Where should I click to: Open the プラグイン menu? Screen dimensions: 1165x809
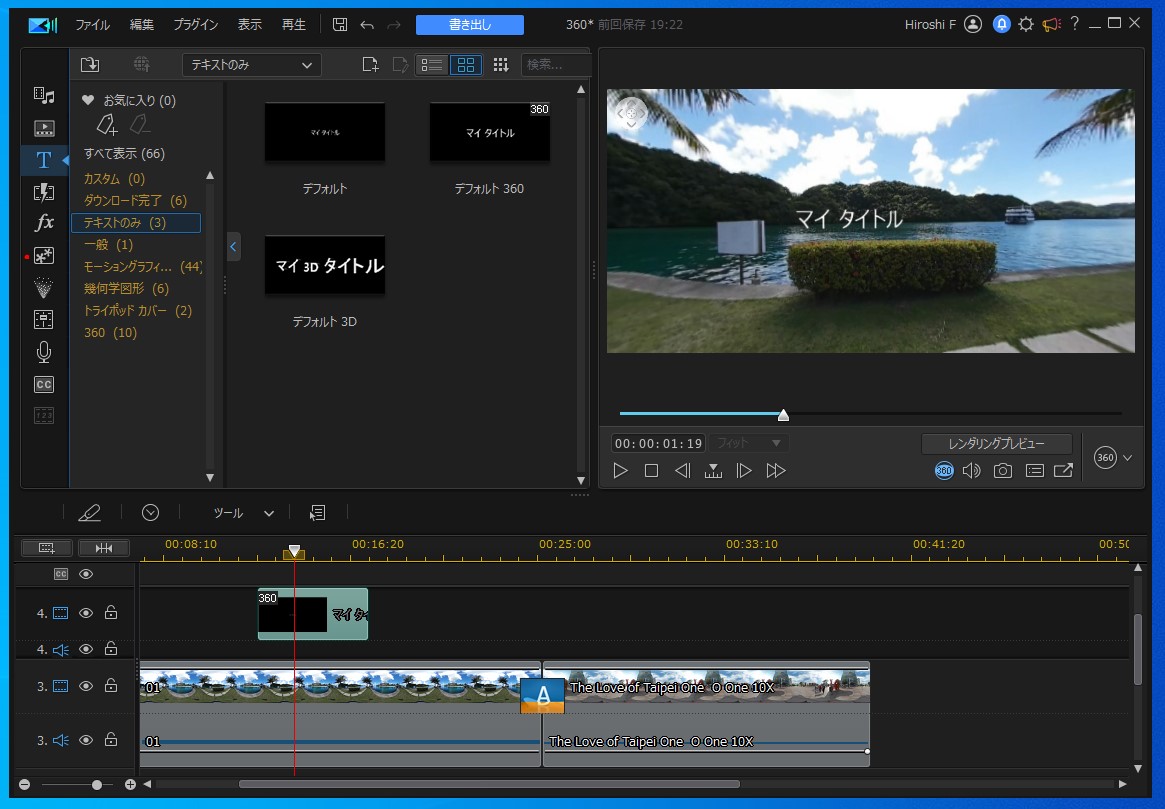tap(196, 25)
